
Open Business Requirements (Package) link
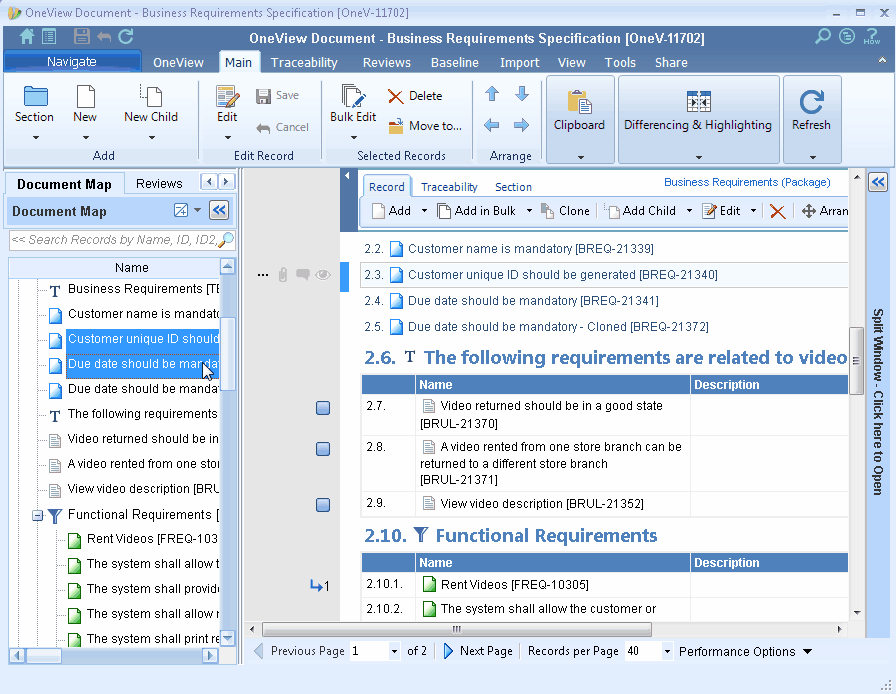[x=747, y=182]
